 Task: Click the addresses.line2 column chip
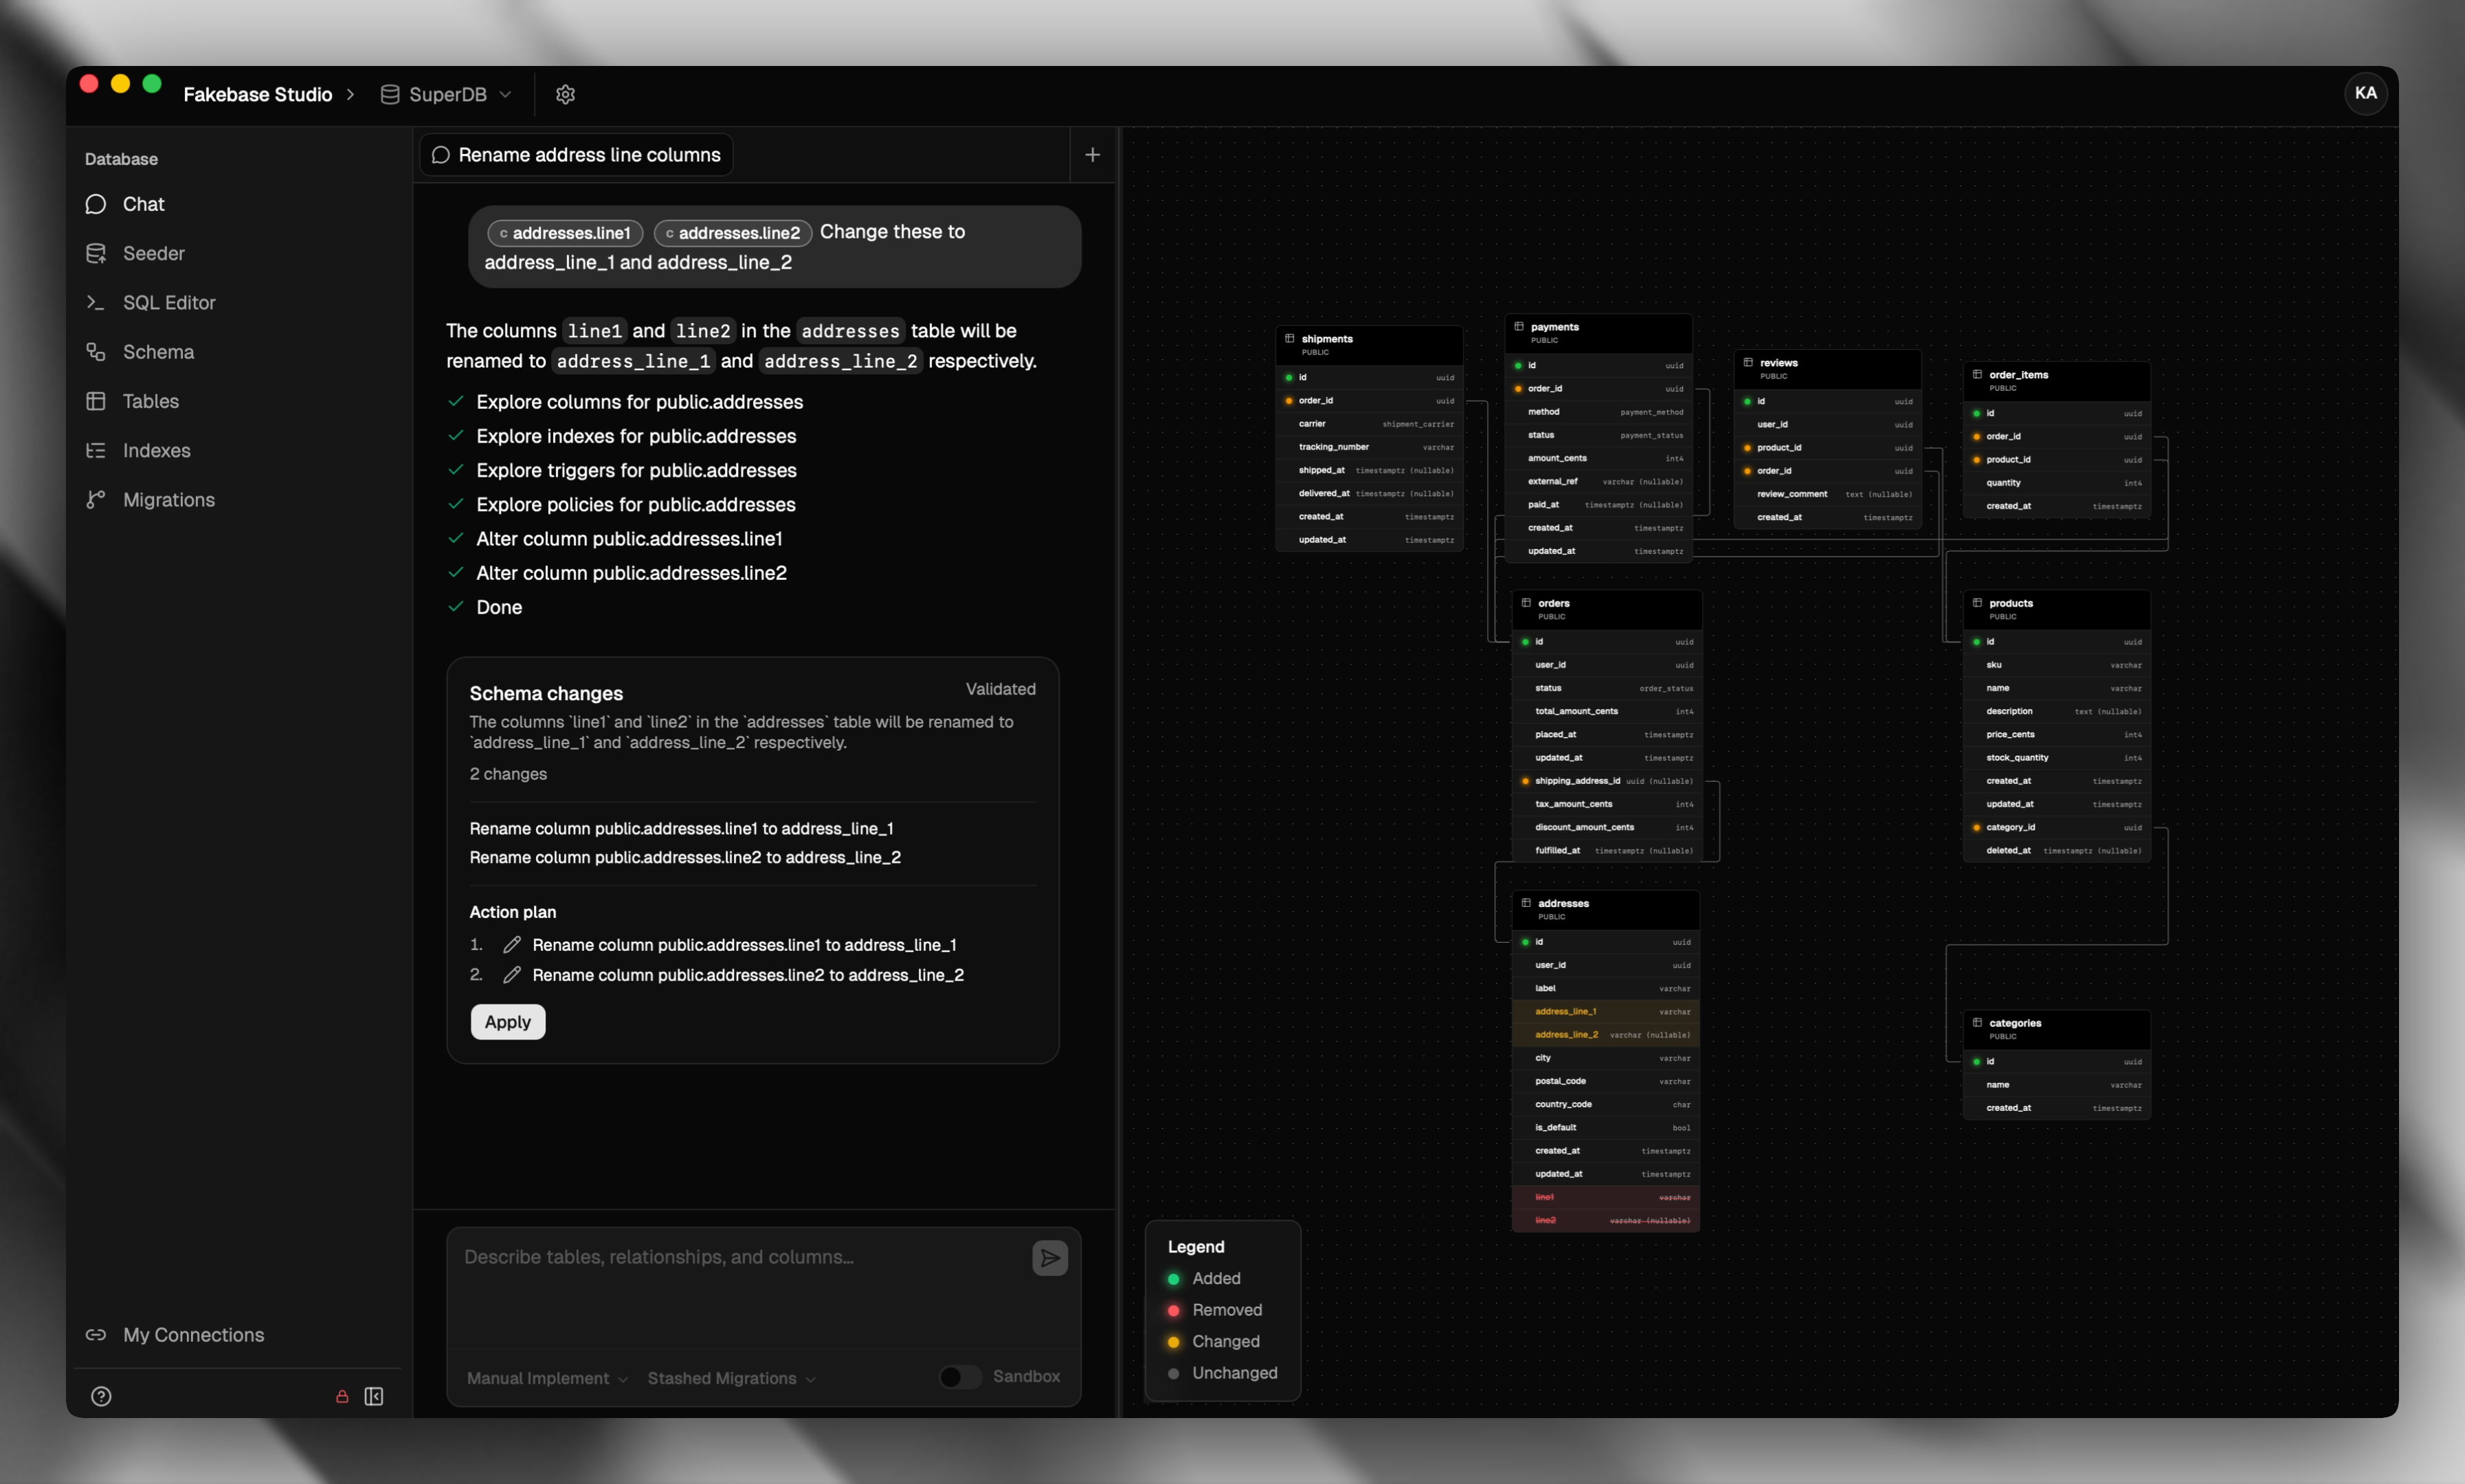[733, 233]
